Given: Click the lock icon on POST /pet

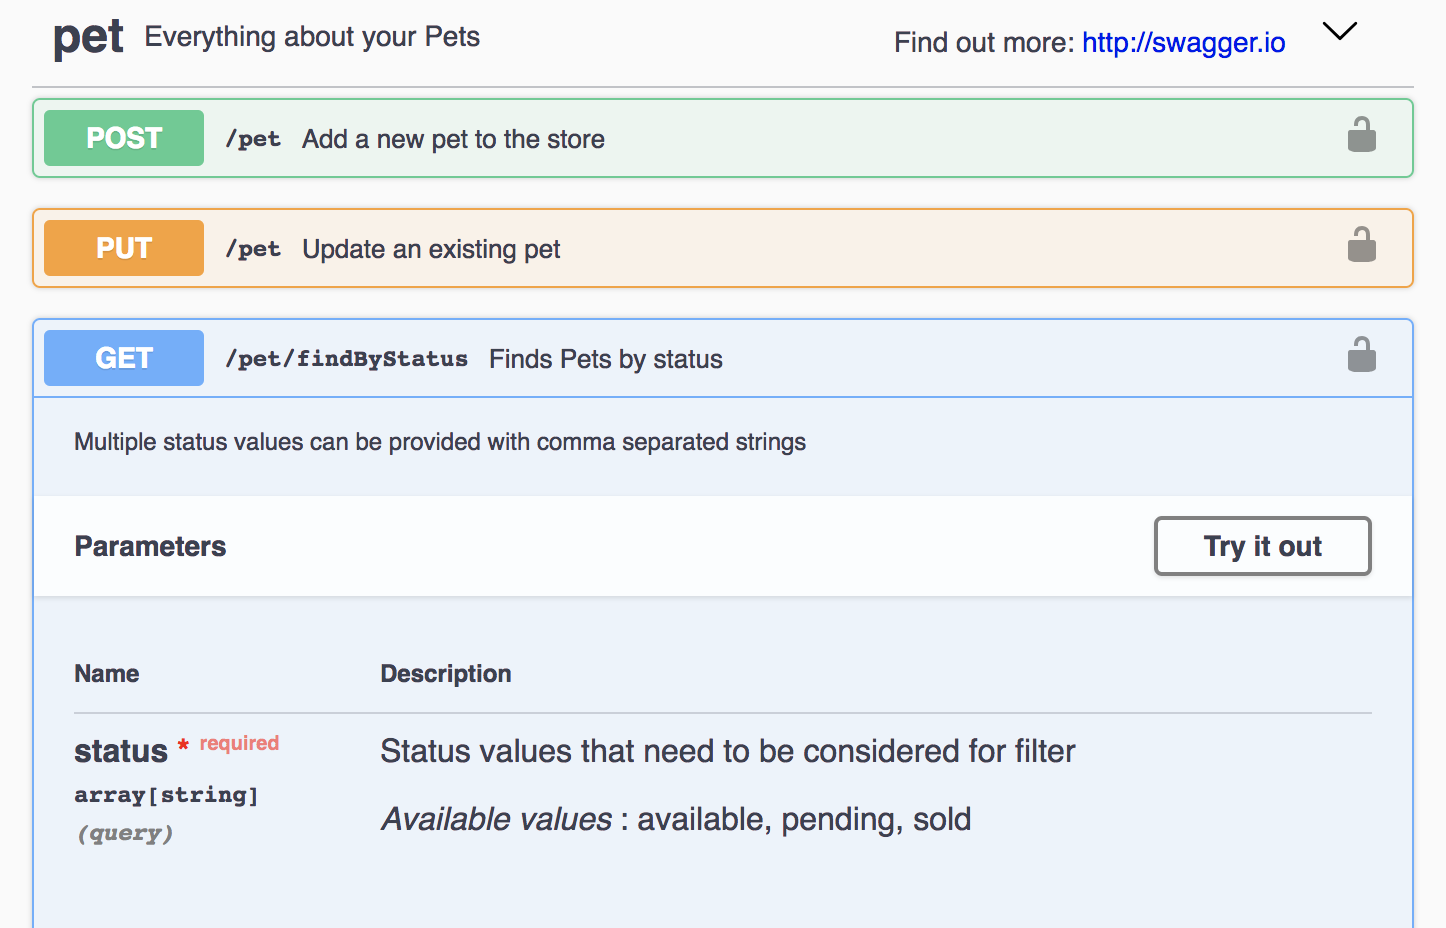Looking at the screenshot, I should 1361,135.
